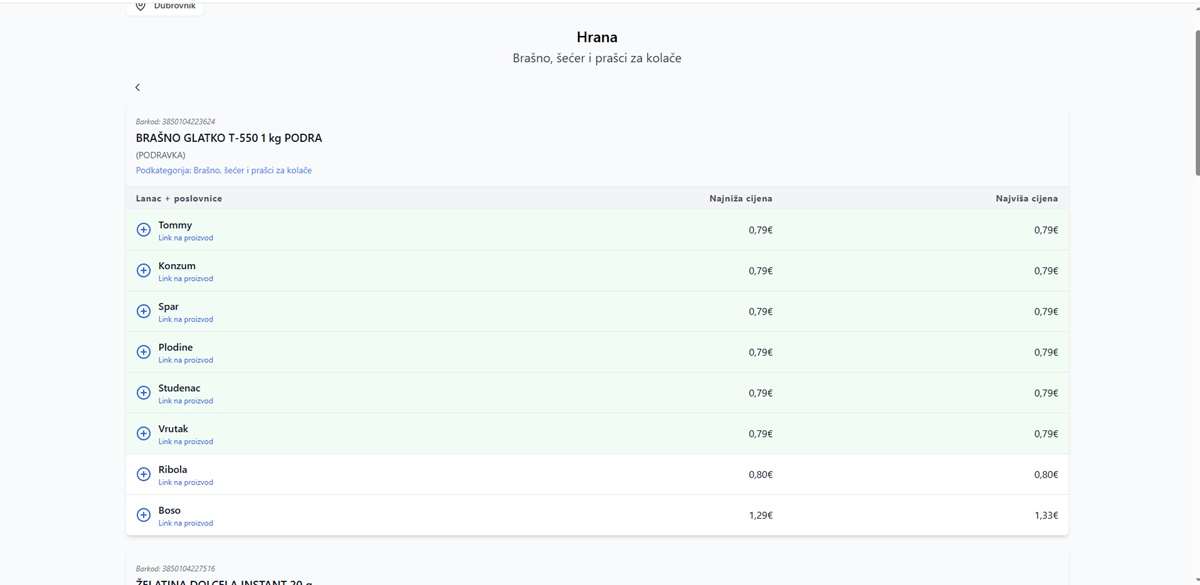This screenshot has width=1200, height=585.
Task: Click the Barkod: 3850104227516 text
Action: (x=175, y=567)
